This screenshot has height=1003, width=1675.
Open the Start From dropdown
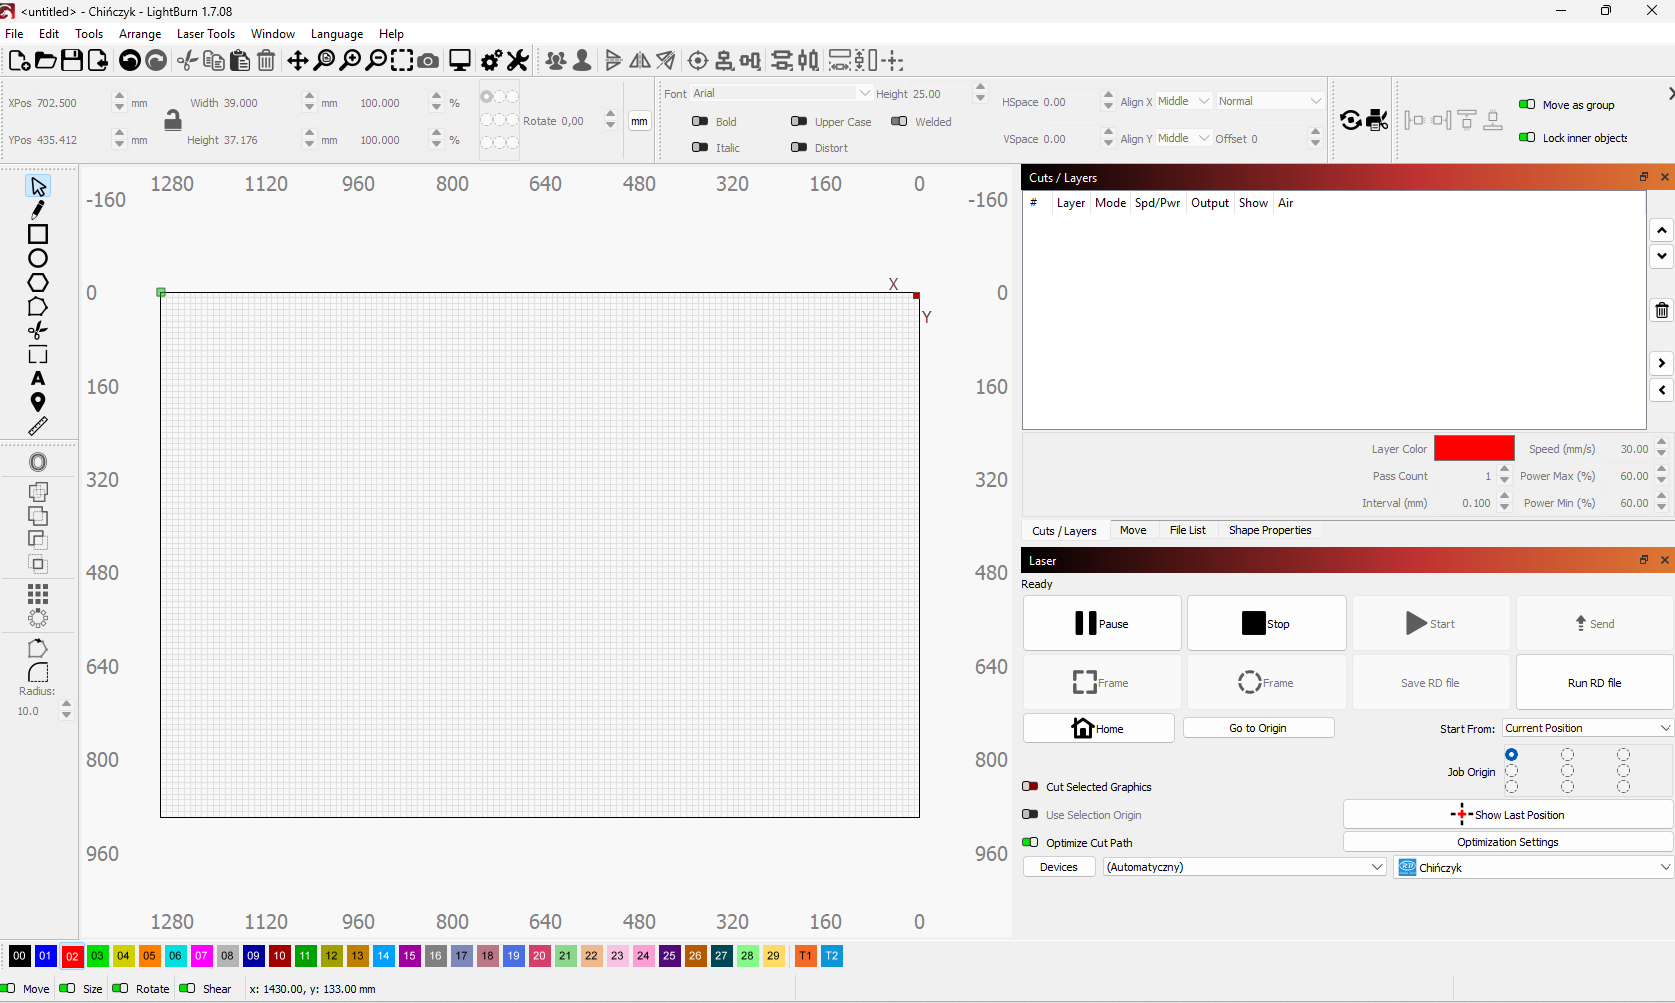[1587, 728]
